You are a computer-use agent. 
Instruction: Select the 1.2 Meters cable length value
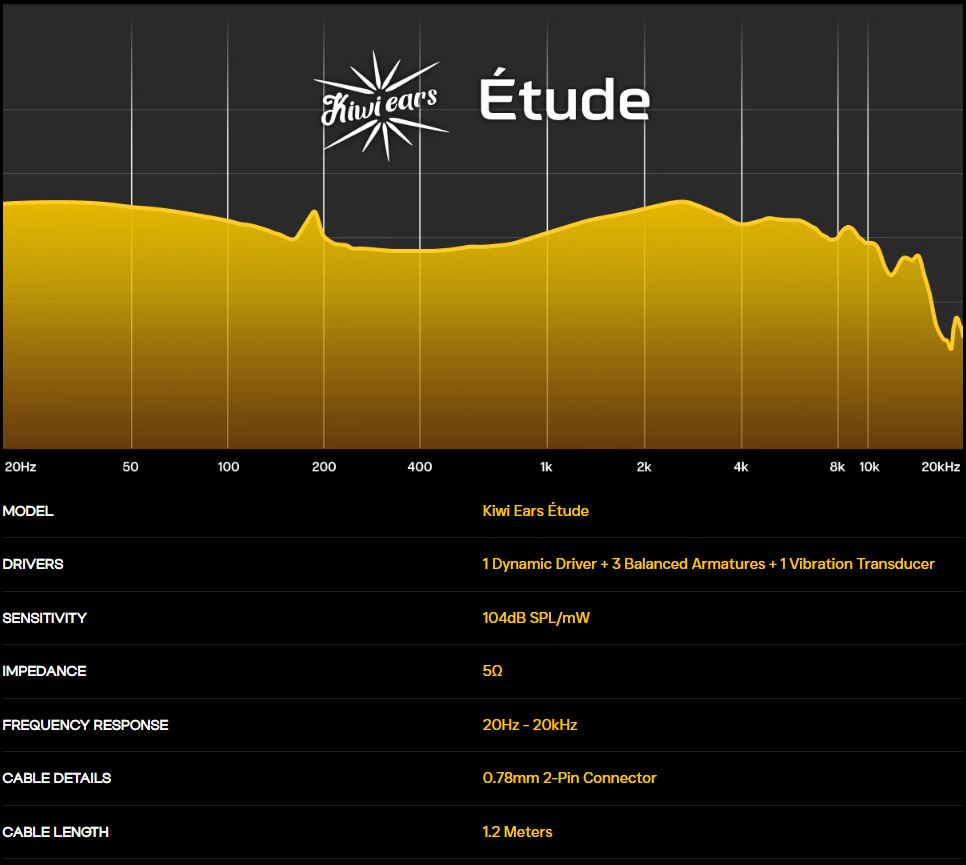[x=517, y=832]
